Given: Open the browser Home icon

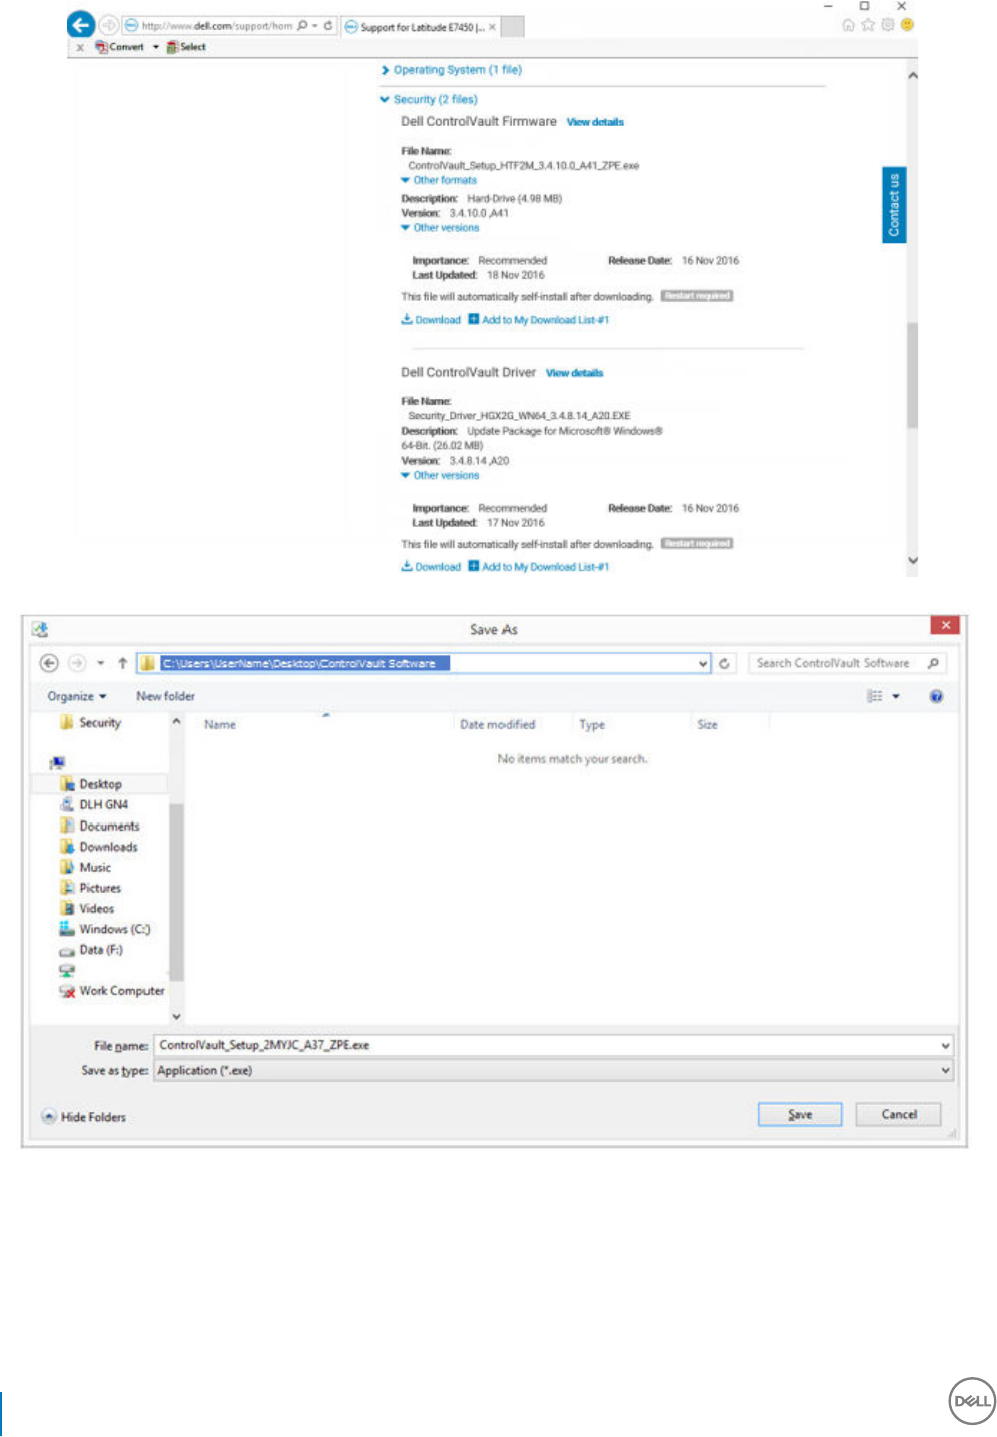Looking at the screenshot, I should 848,25.
